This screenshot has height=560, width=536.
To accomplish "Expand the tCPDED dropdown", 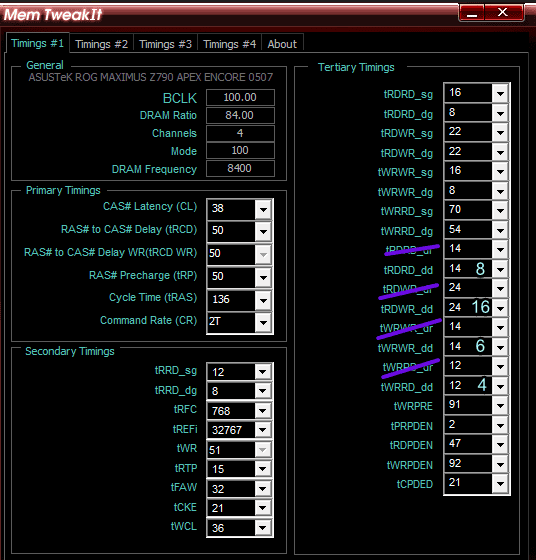I will (500, 484).
